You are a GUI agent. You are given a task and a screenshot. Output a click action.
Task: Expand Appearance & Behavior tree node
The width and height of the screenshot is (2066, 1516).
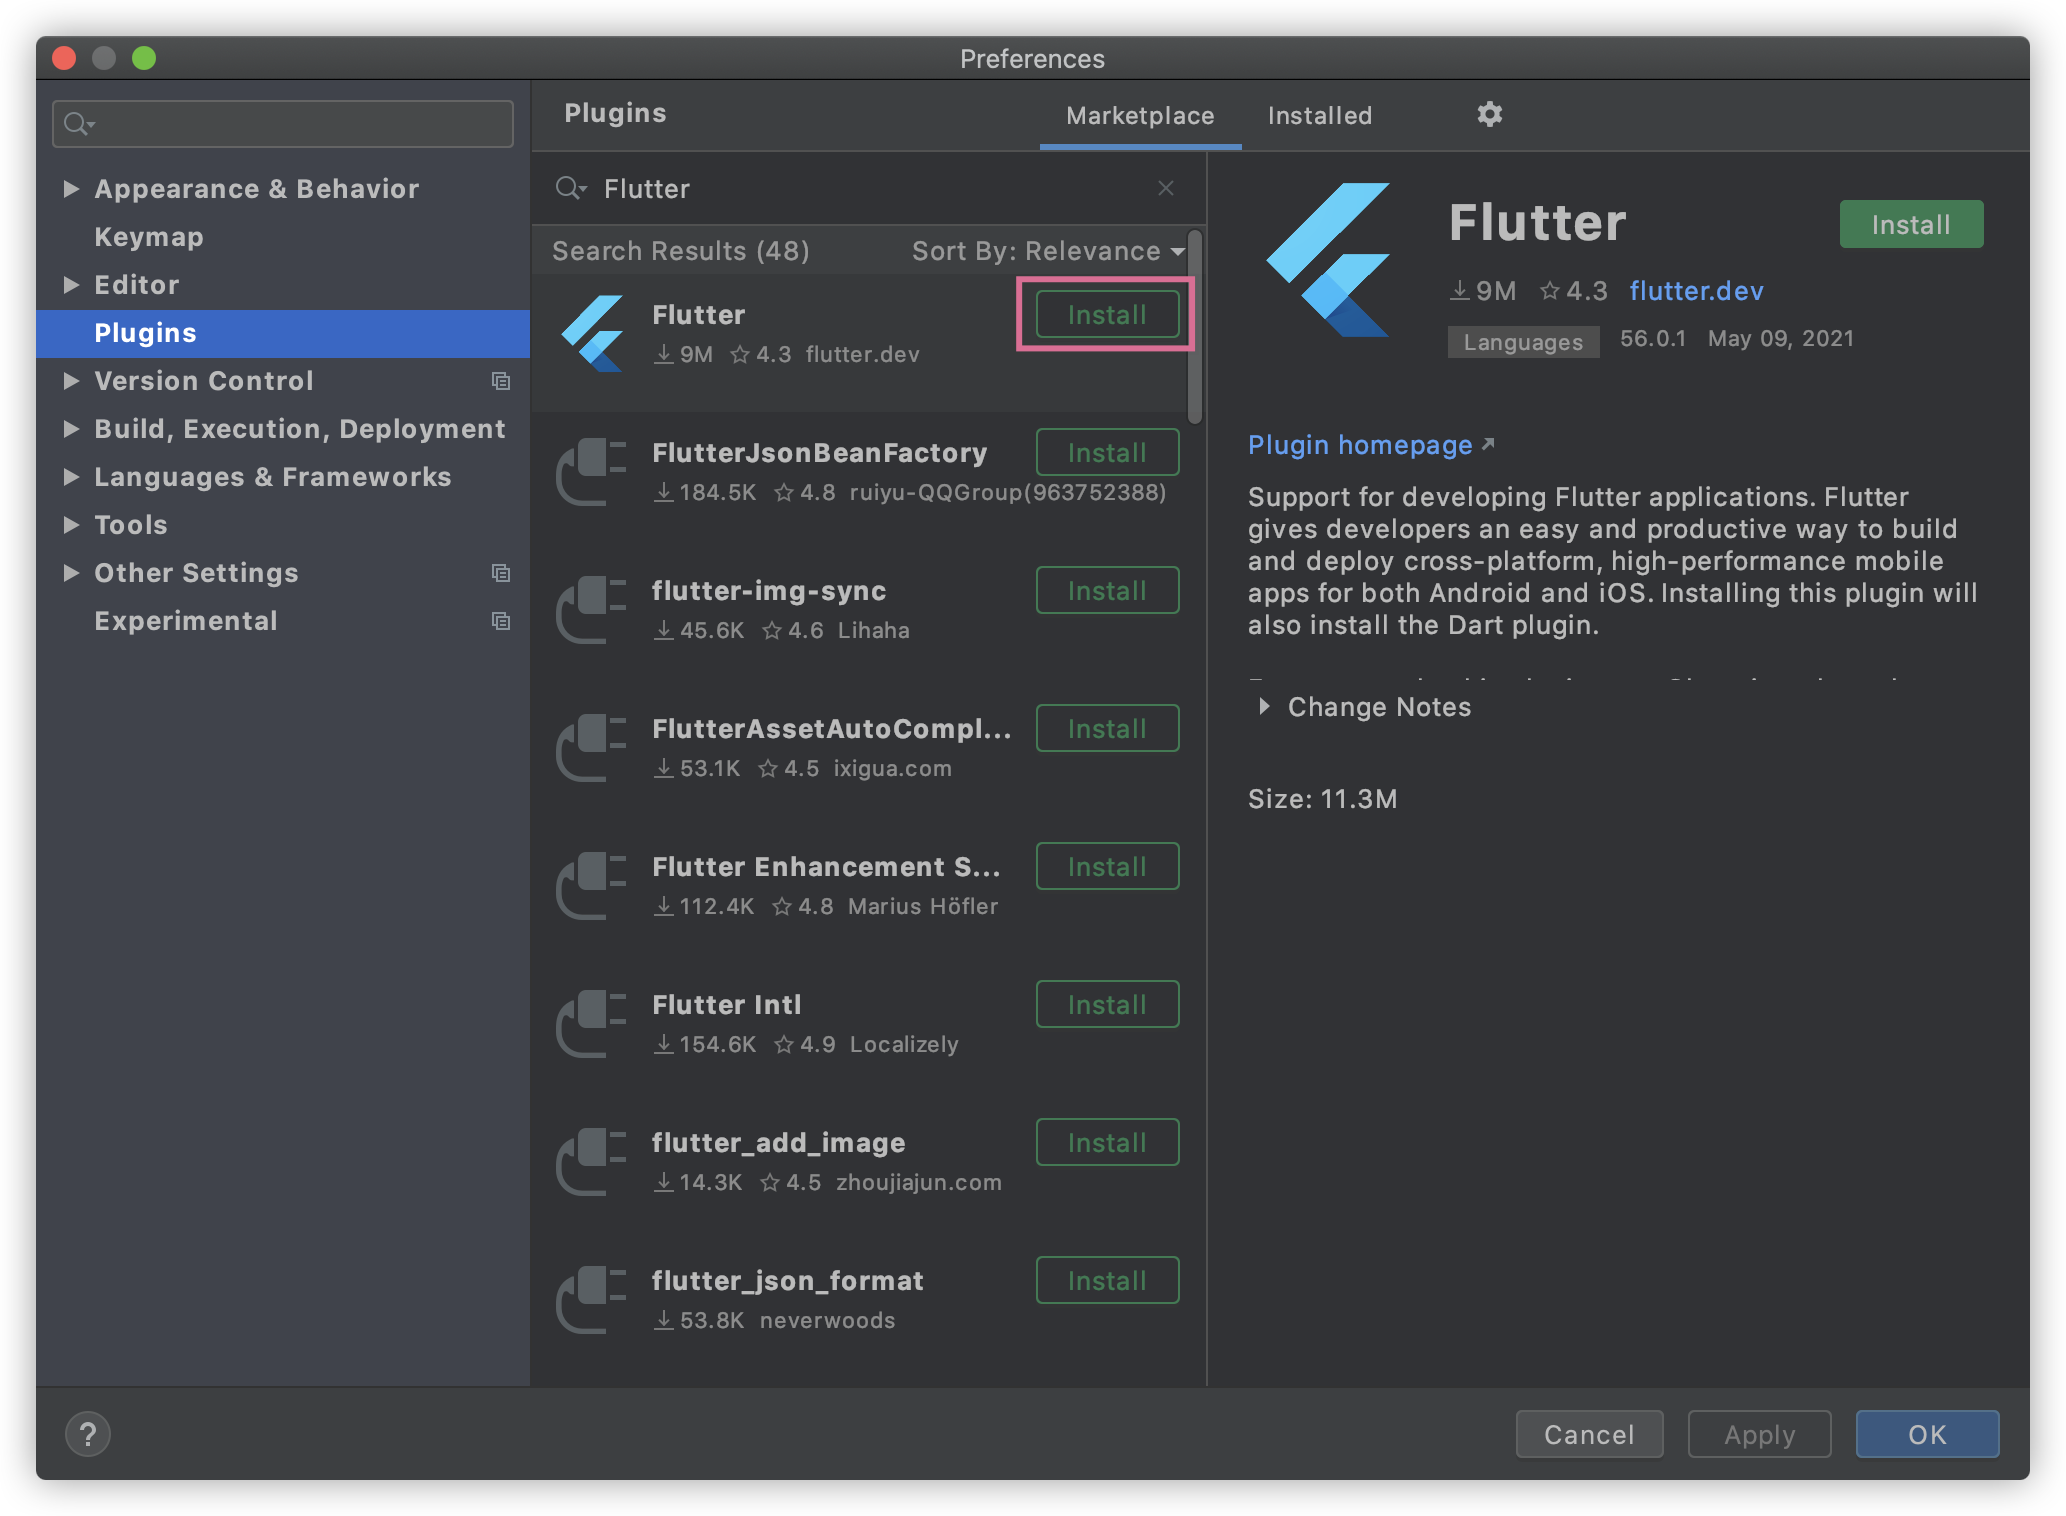click(71, 189)
